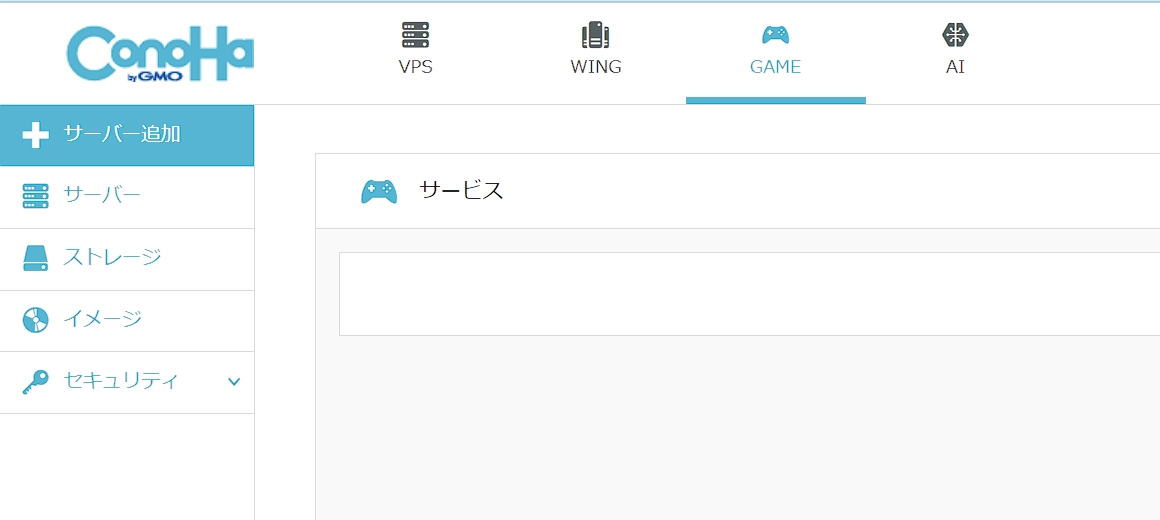The image size is (1160, 520).
Task: Open the ストレージ sidebar menu item
Action: click(x=127, y=259)
